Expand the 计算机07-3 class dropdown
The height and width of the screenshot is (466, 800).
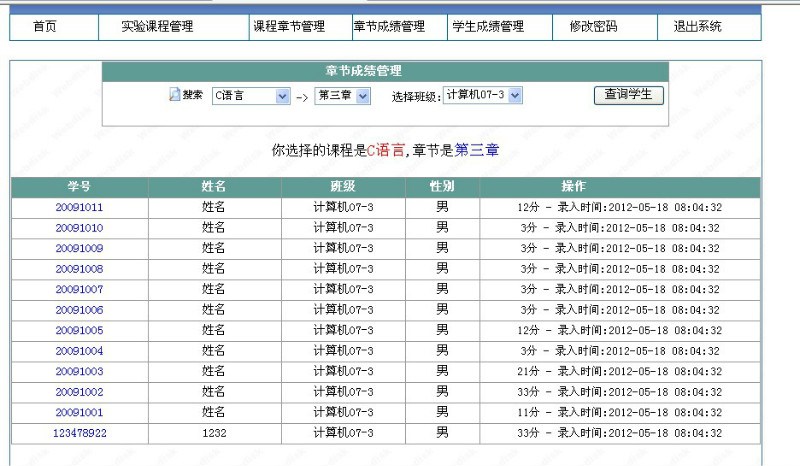tap(483, 95)
